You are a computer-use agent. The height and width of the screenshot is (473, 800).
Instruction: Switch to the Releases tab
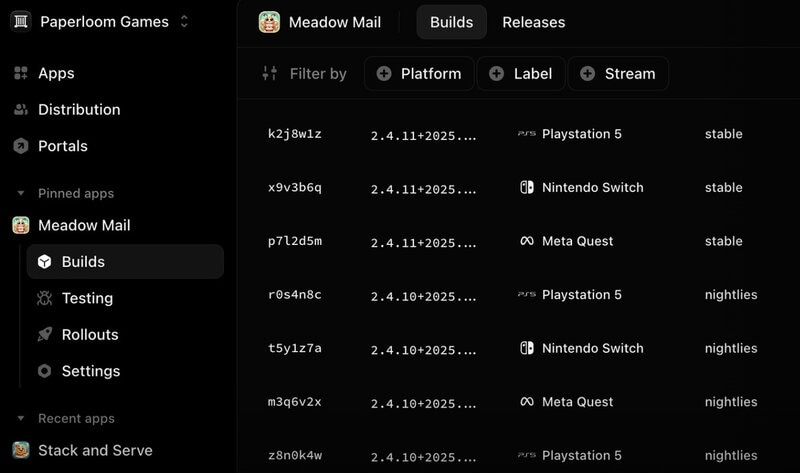tap(534, 22)
